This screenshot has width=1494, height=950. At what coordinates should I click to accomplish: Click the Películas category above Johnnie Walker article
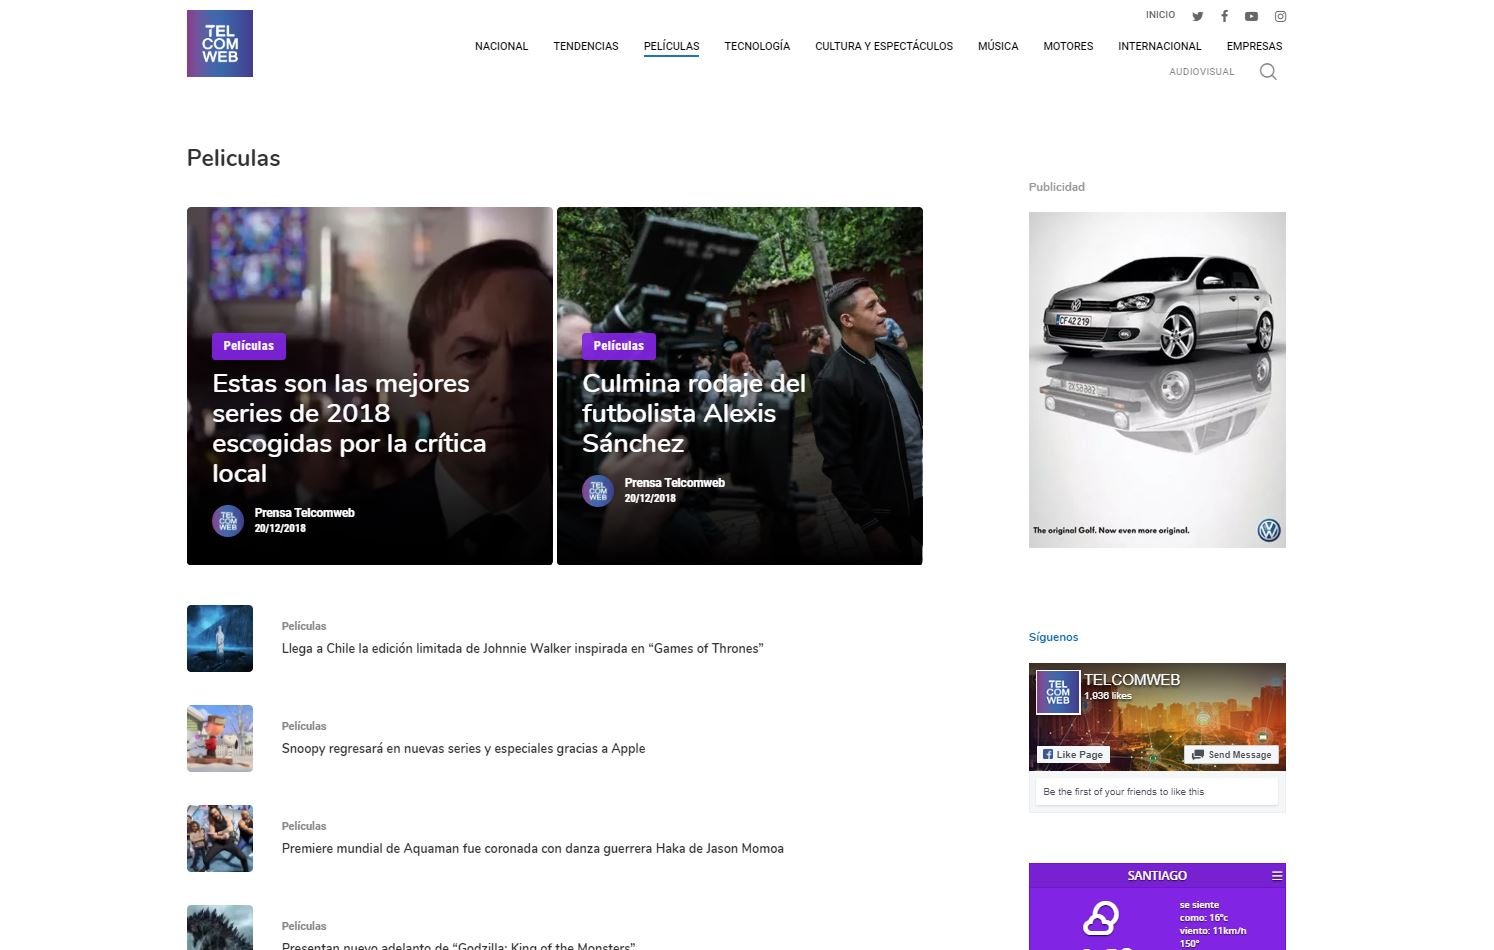pos(304,626)
